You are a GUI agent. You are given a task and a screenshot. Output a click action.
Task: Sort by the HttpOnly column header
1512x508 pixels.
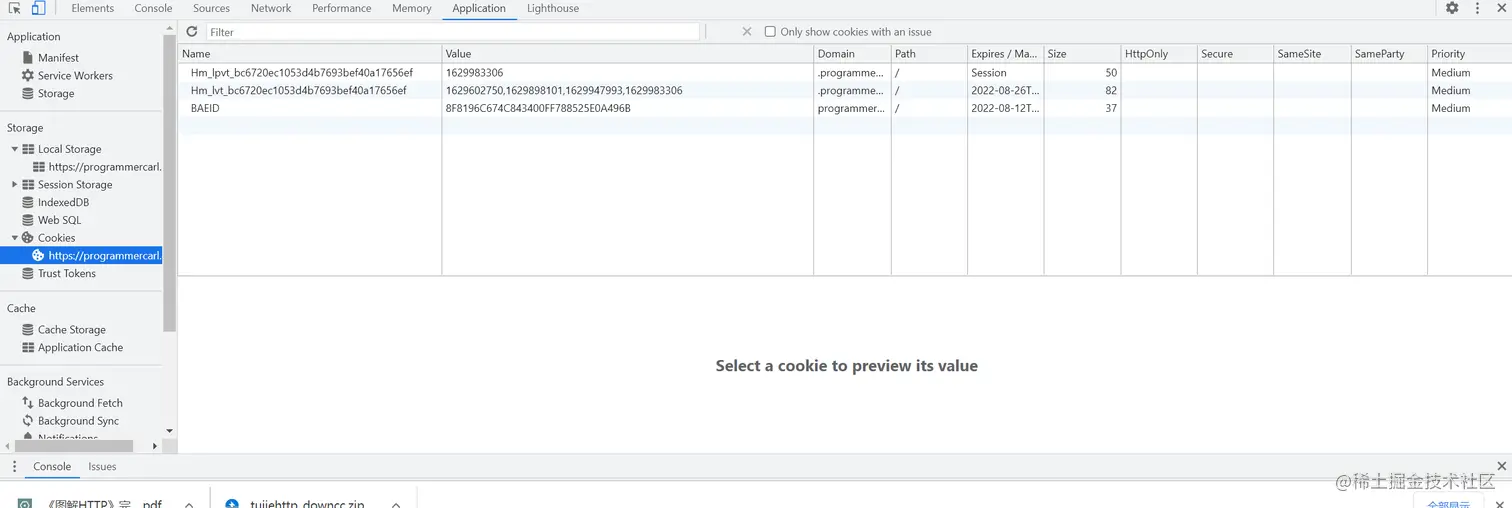(1159, 54)
